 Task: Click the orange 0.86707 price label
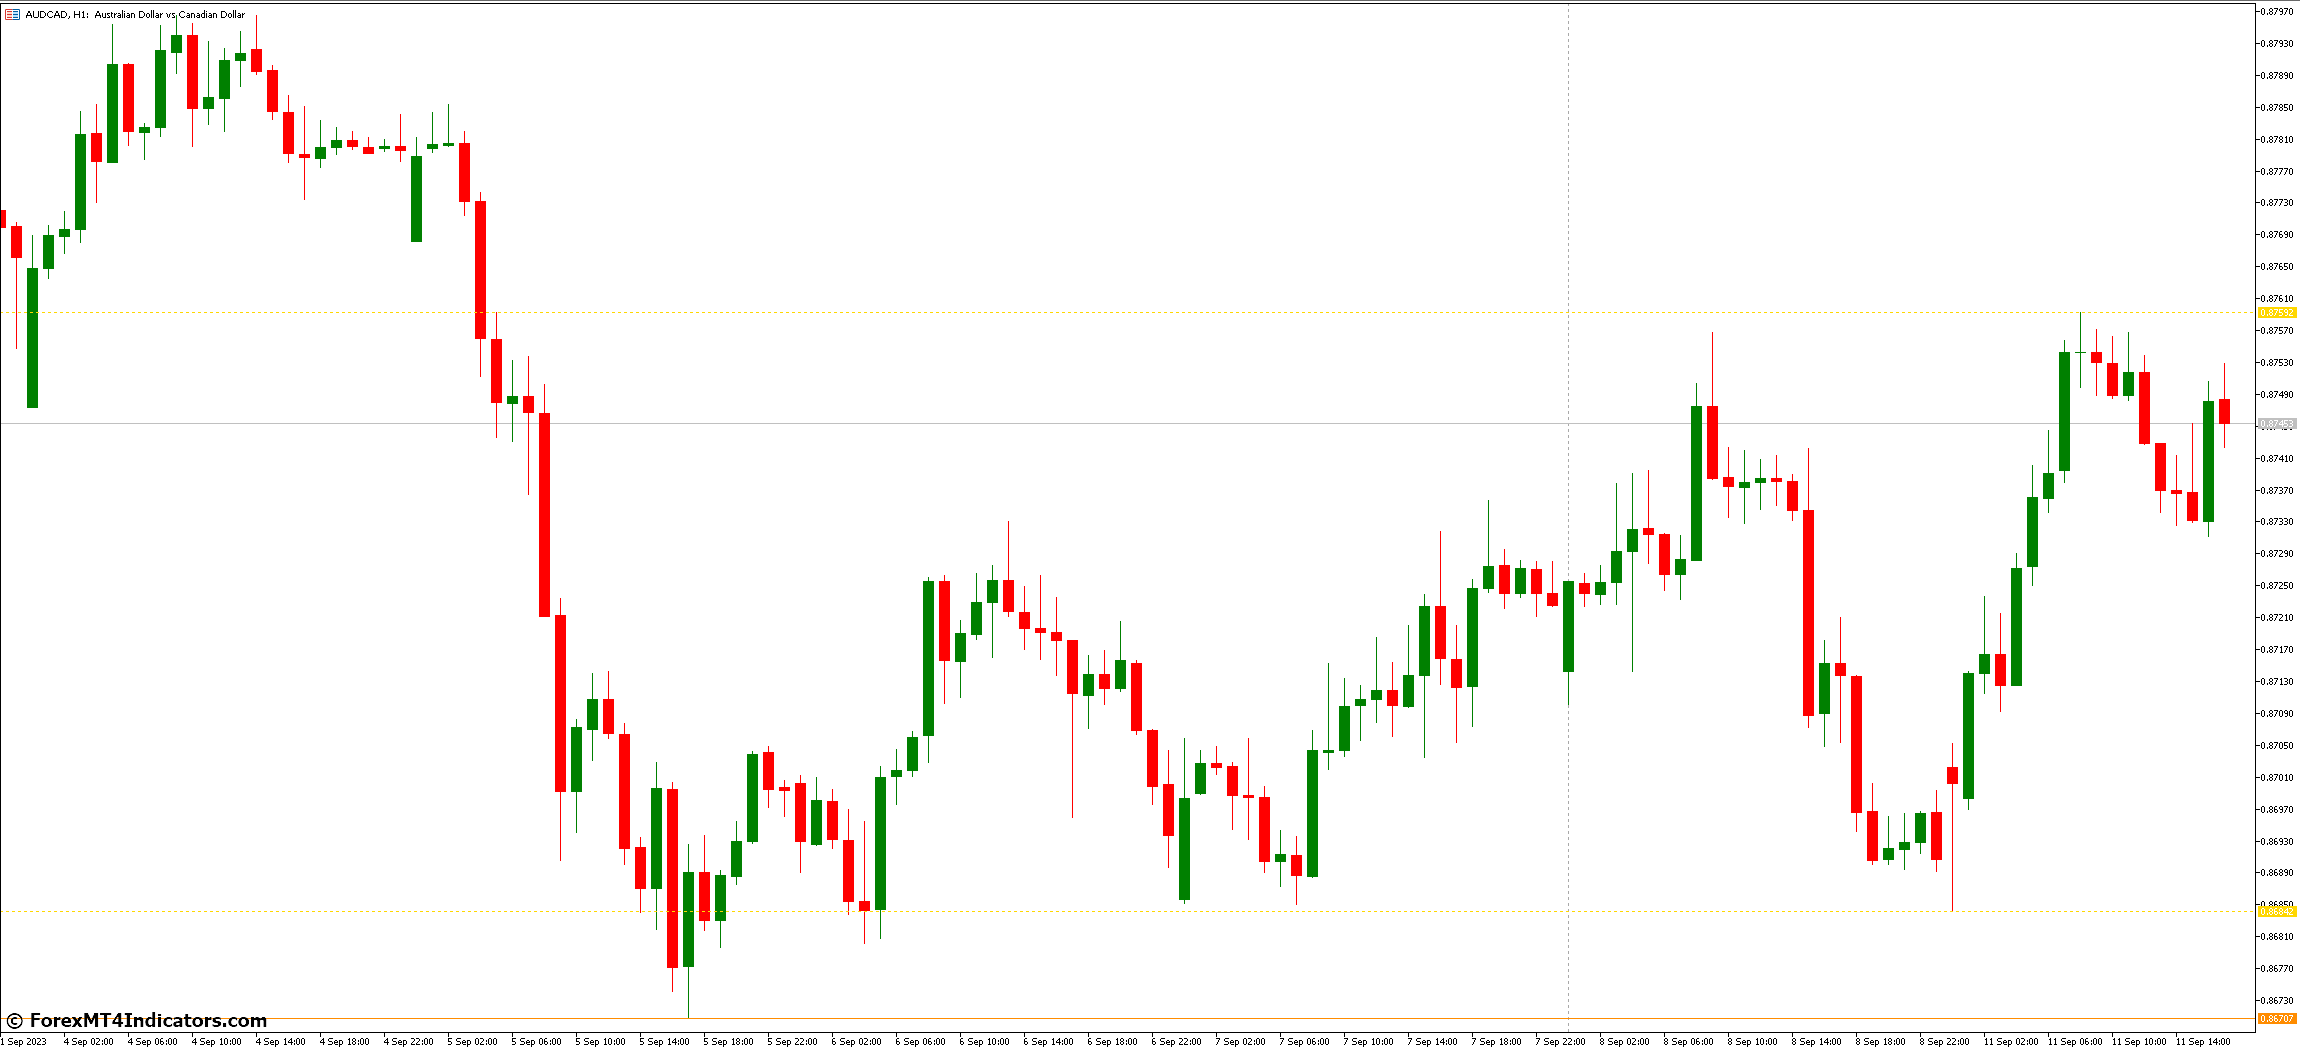(x=2277, y=1018)
